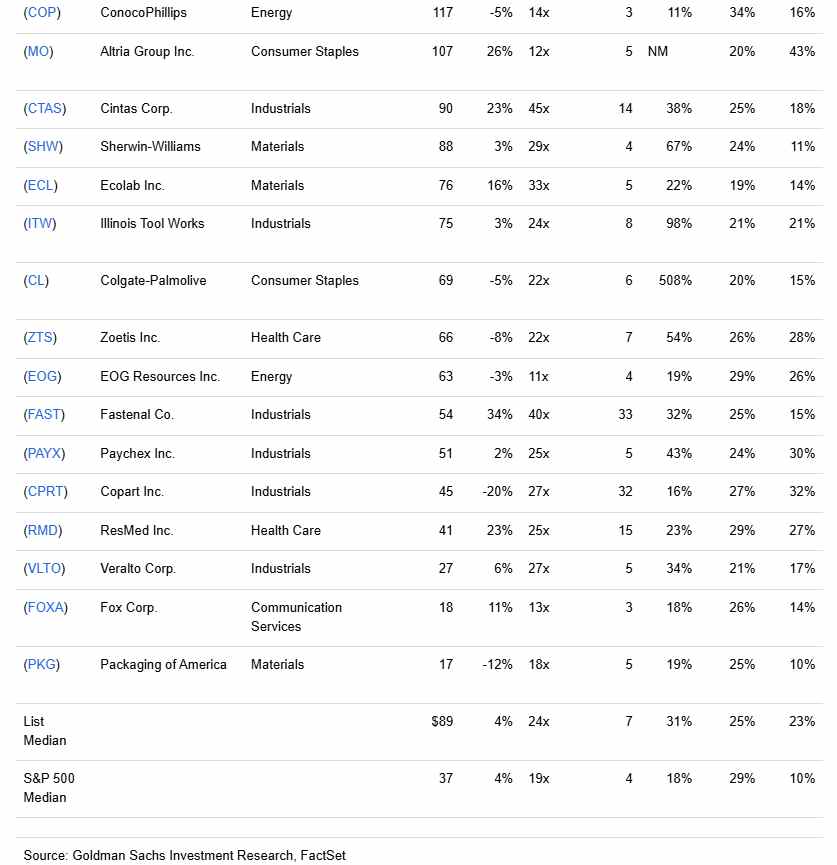Open the SHW ticker link
Image resolution: width=837 pixels, height=865 pixels.
[43, 146]
